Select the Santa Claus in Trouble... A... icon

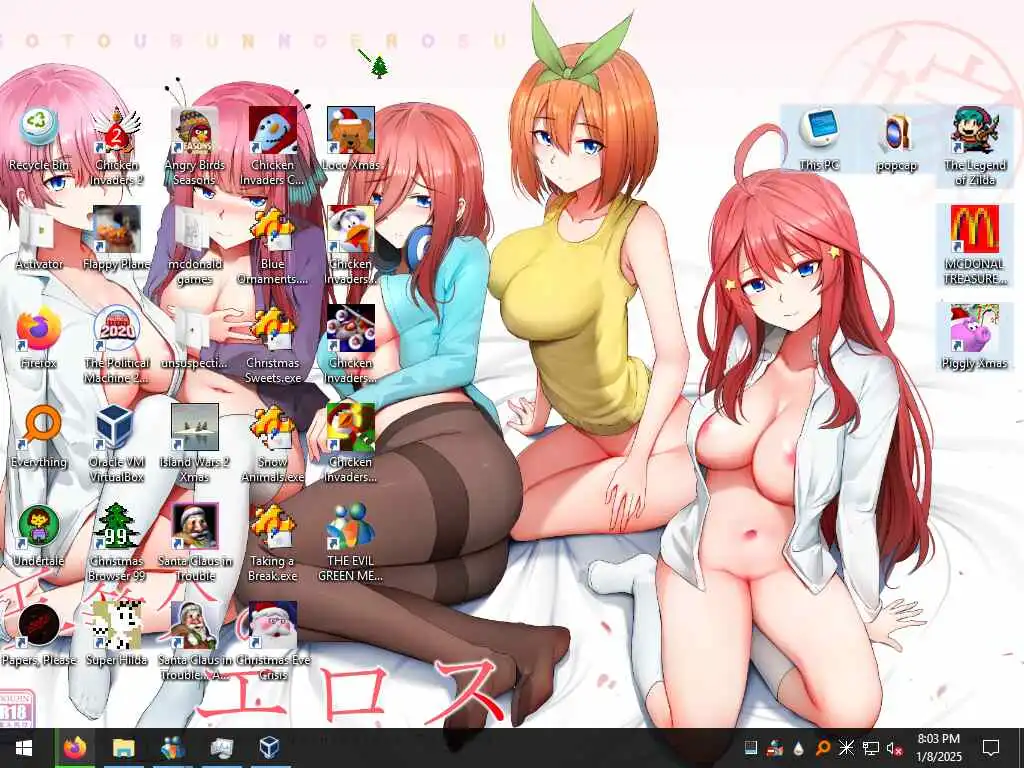click(194, 641)
